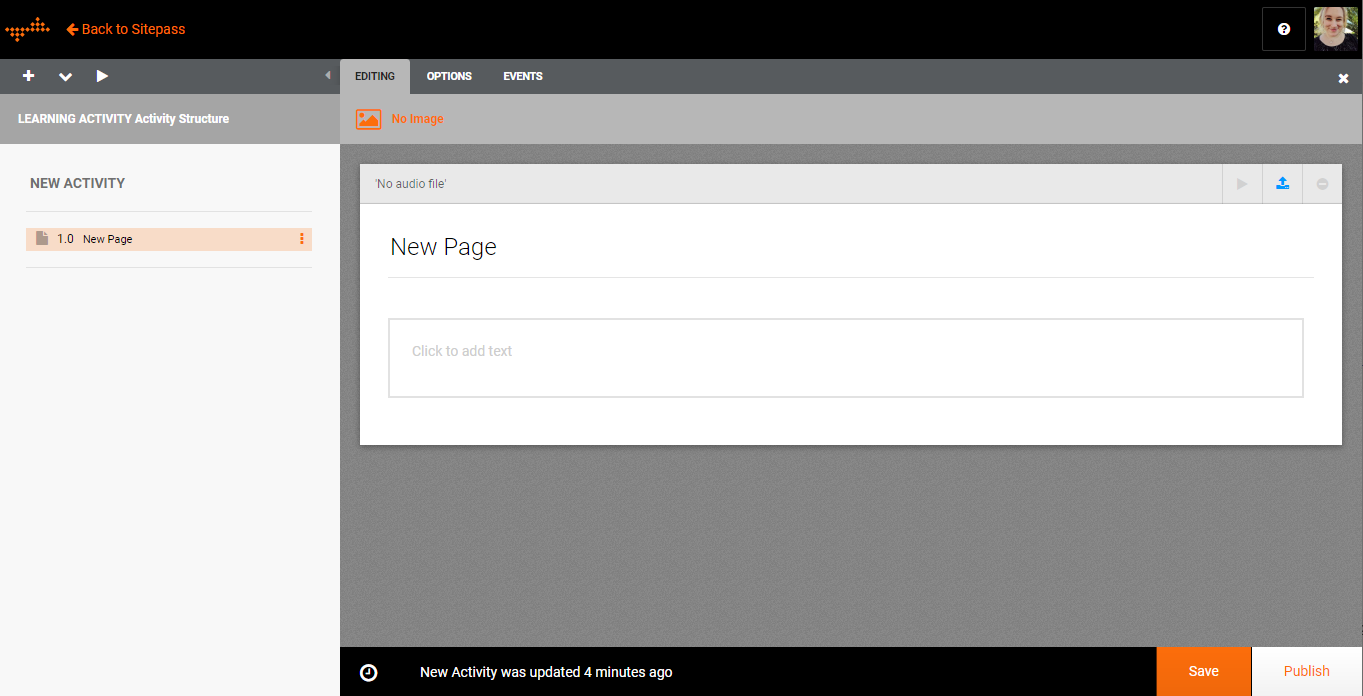Upload an audio file
This screenshot has width=1363, height=696.
(x=1283, y=184)
